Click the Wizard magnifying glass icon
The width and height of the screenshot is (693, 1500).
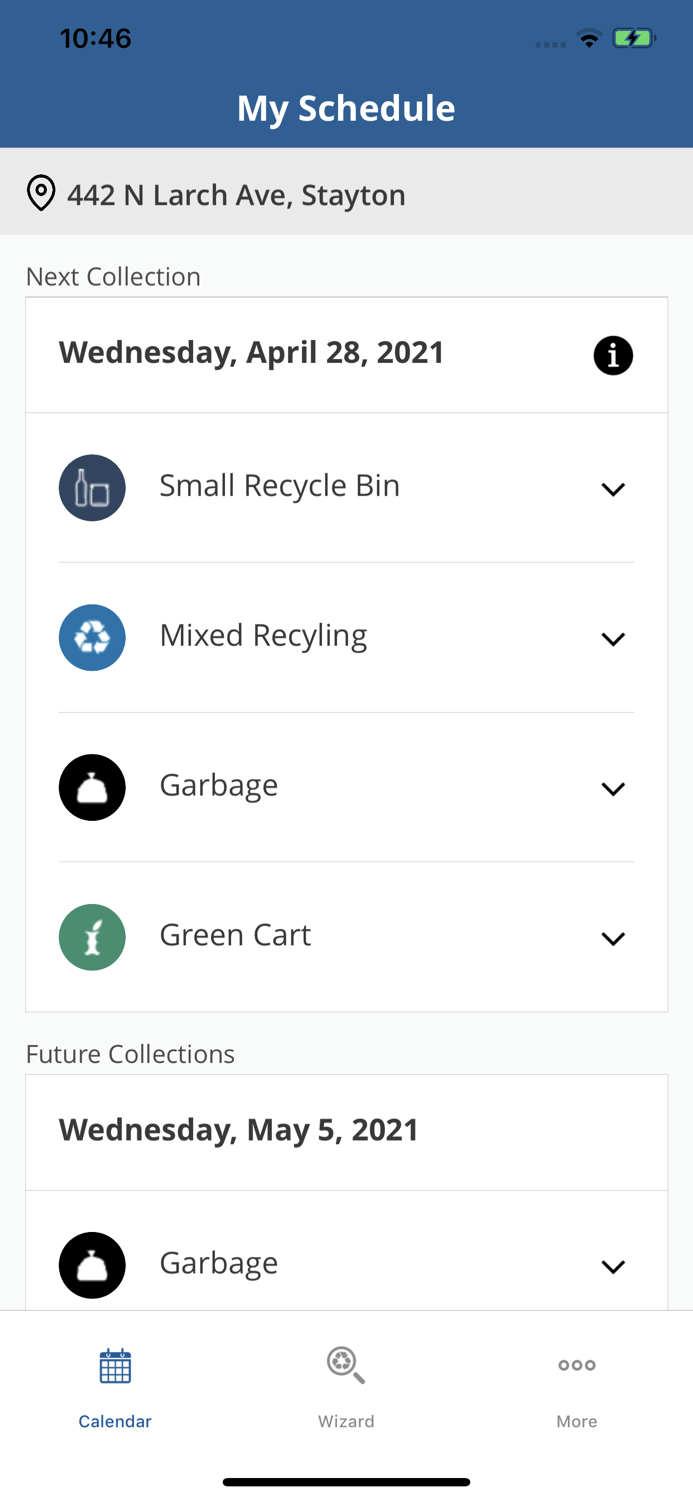[x=346, y=1363]
